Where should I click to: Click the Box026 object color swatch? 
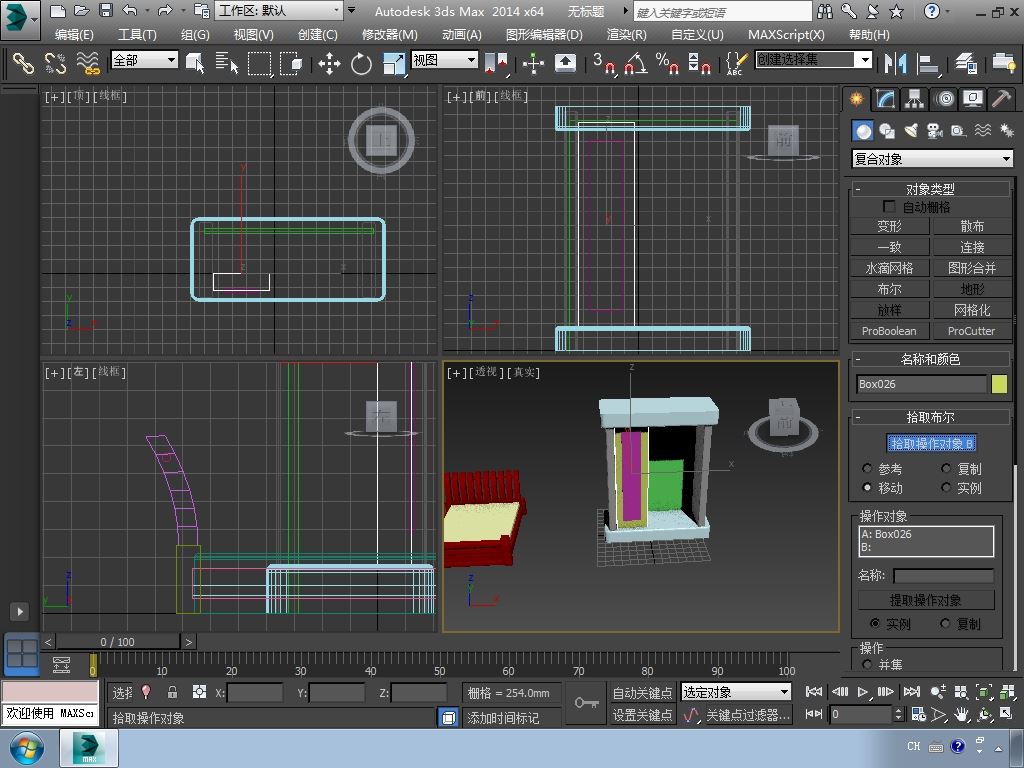click(x=999, y=384)
